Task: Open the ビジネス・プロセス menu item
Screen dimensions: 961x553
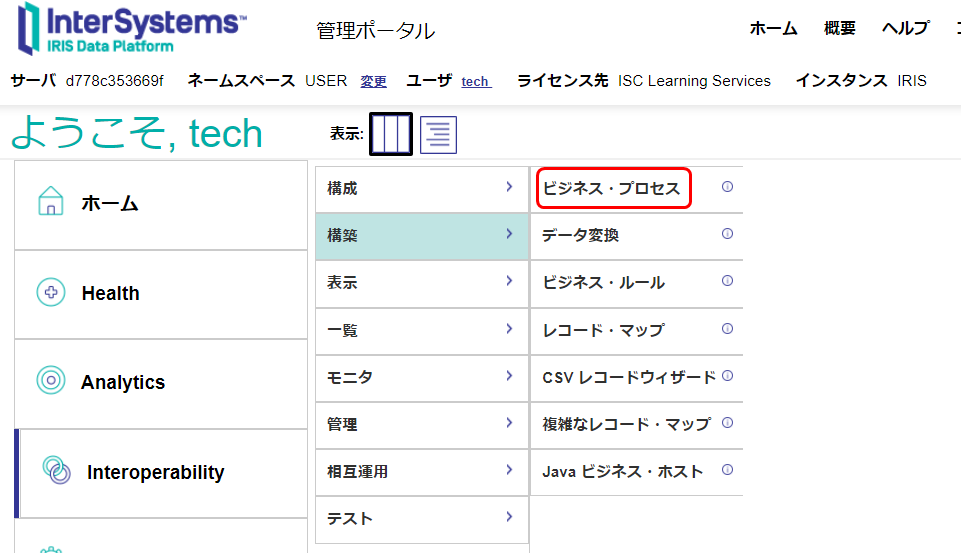Action: pos(611,188)
